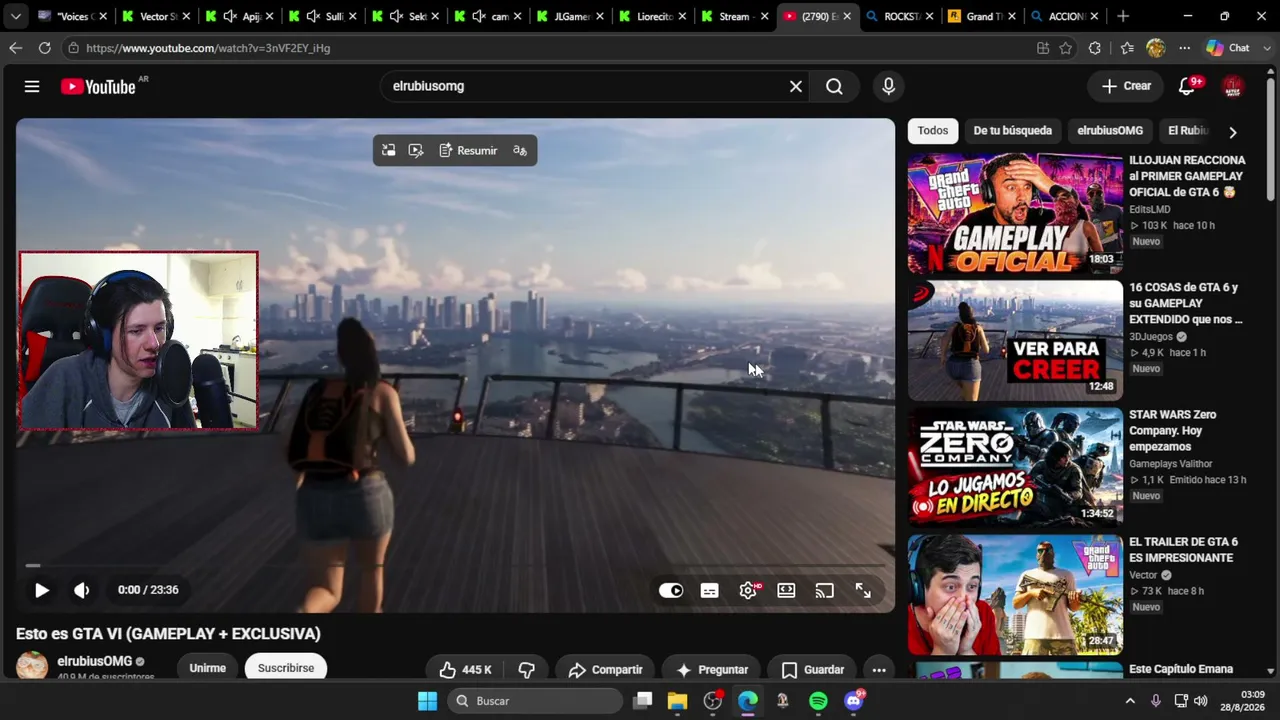Screen dimensions: 1280x720
Task: Open a new browser tab
Action: (x=1123, y=16)
